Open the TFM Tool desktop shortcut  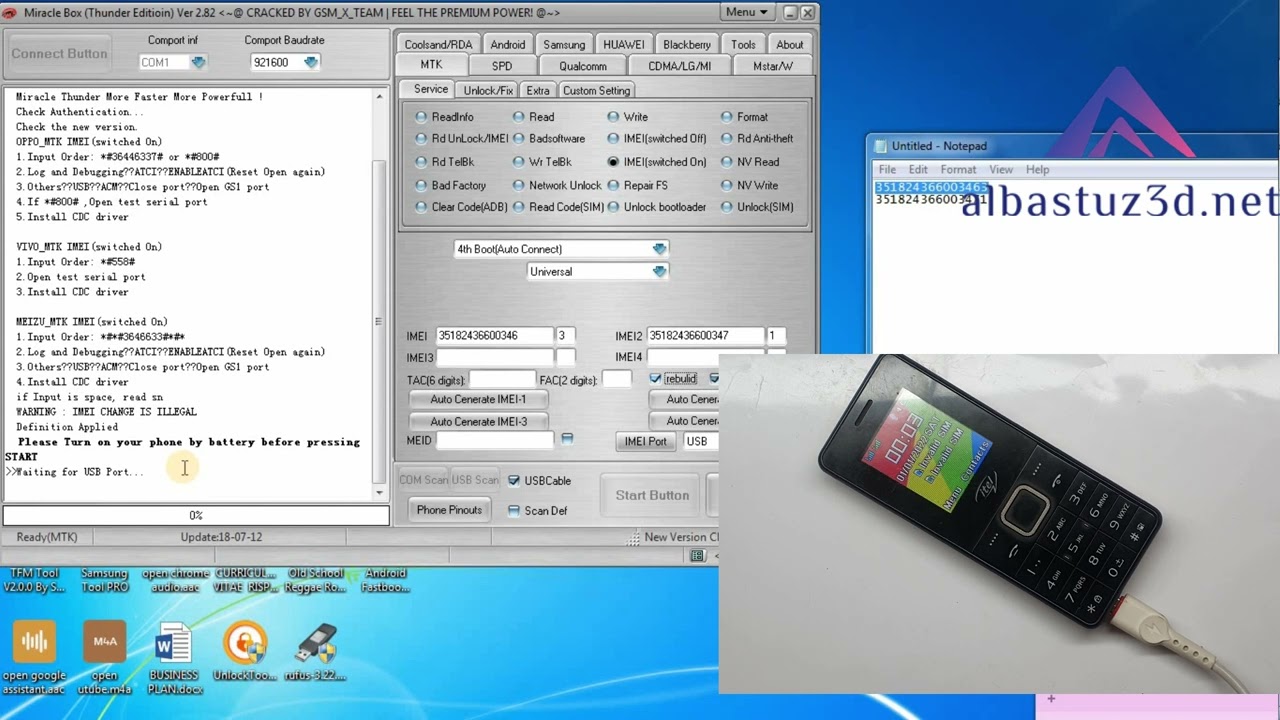point(34,581)
